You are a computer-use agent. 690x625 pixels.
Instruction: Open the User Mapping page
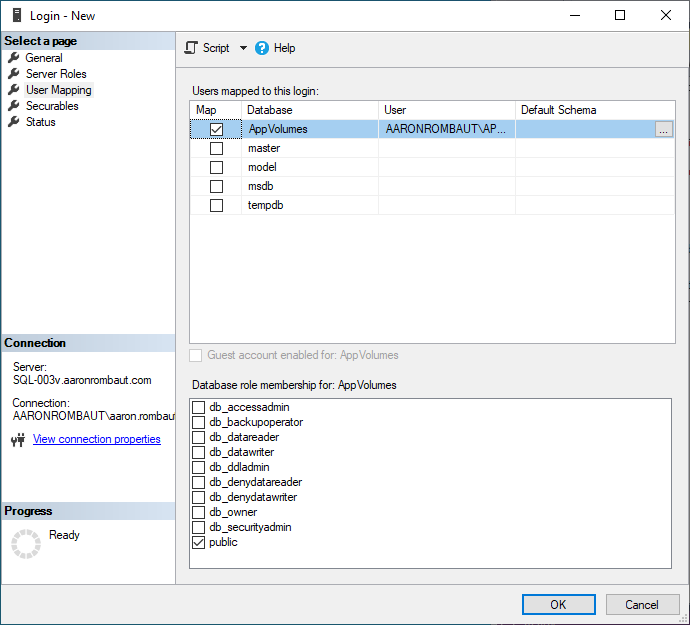(x=58, y=90)
